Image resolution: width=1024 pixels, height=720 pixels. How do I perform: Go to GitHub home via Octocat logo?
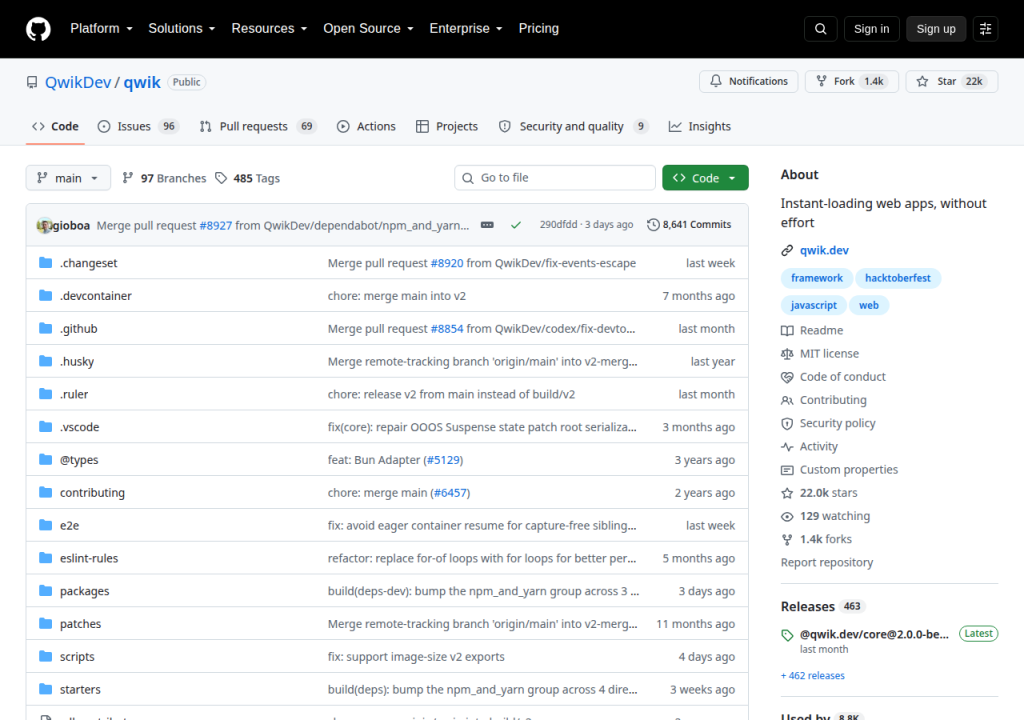(38, 29)
